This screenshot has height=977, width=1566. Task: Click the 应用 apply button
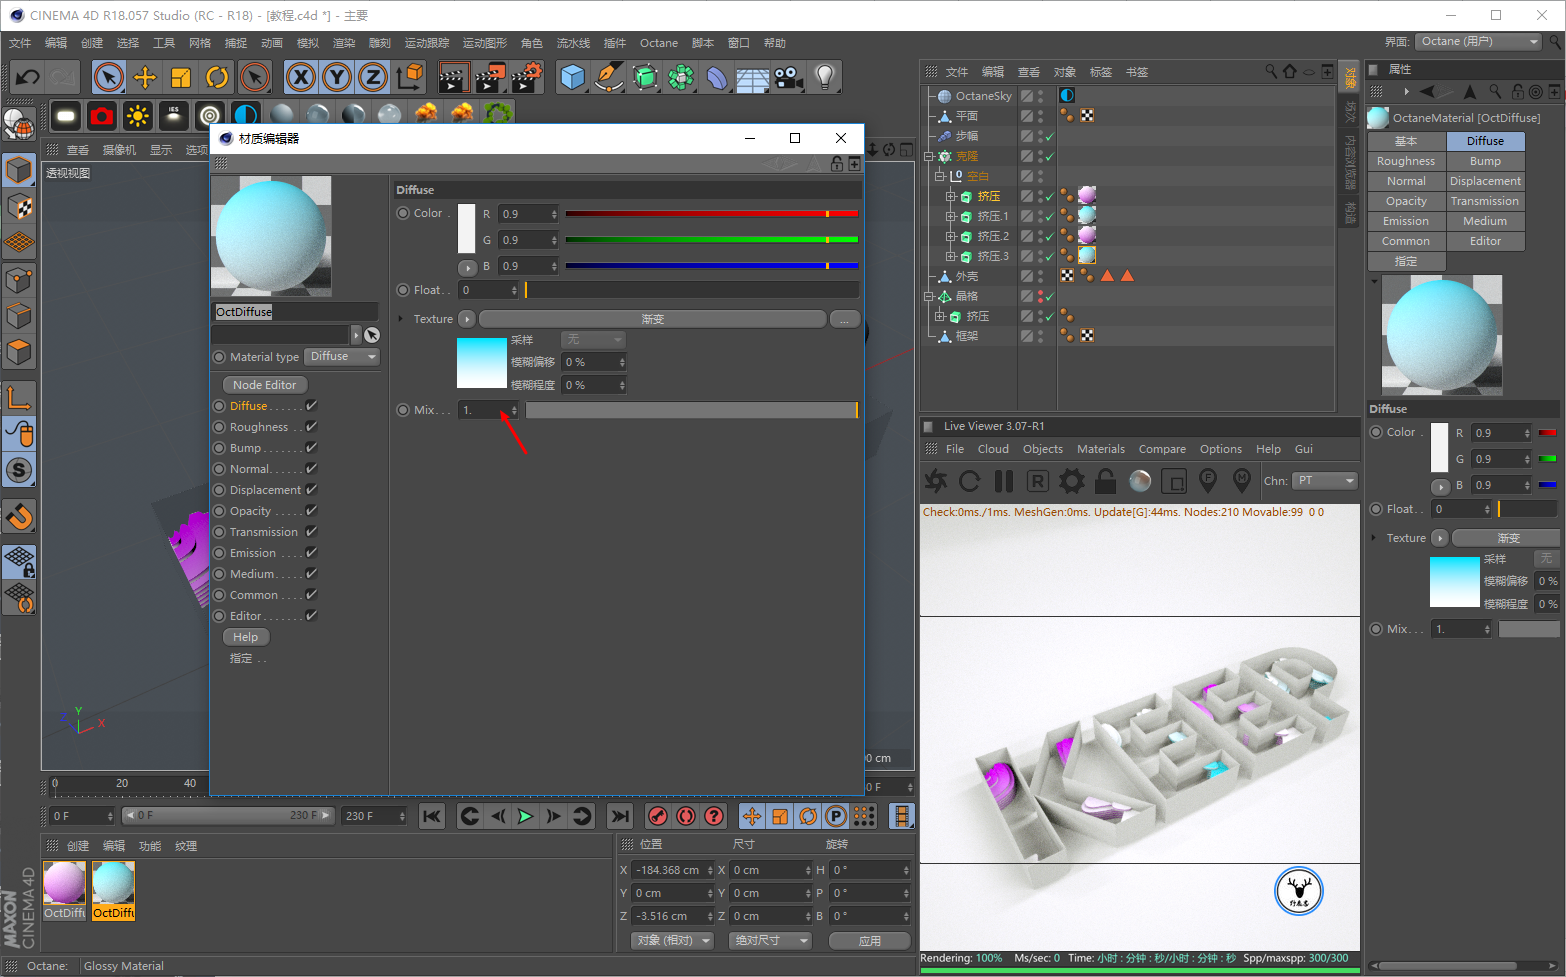870,941
